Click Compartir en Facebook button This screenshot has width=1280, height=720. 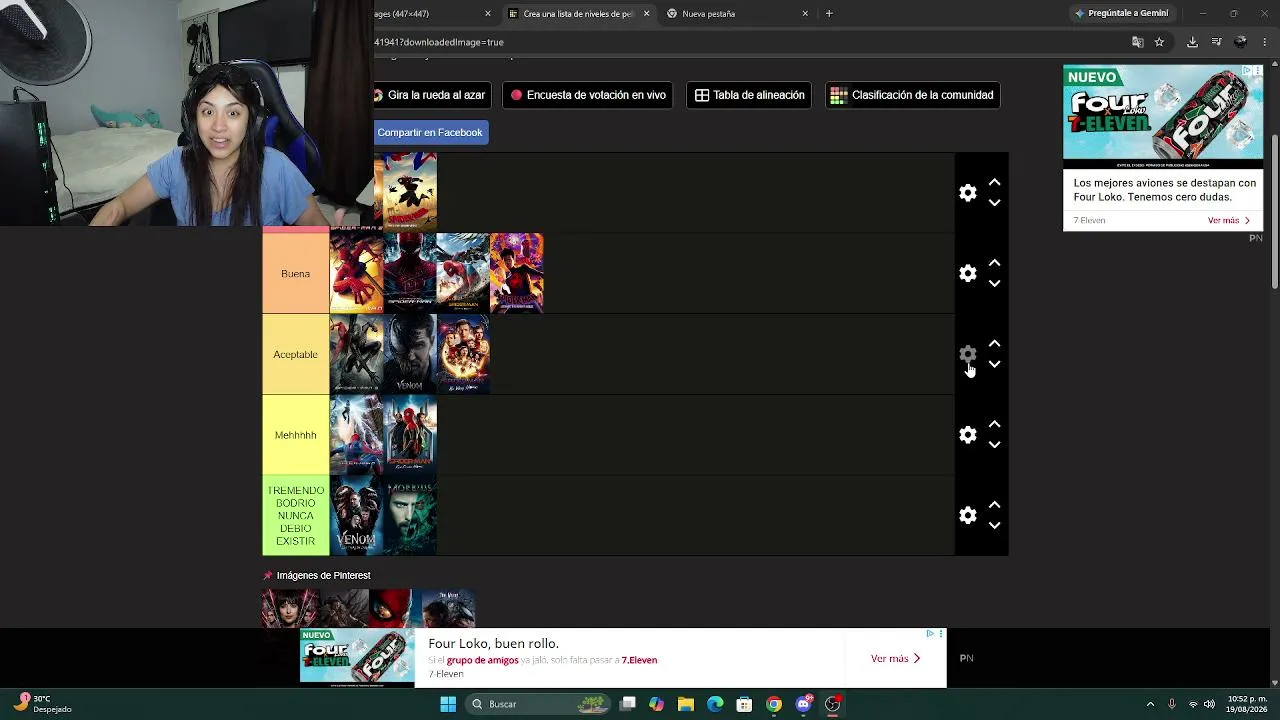(x=431, y=132)
